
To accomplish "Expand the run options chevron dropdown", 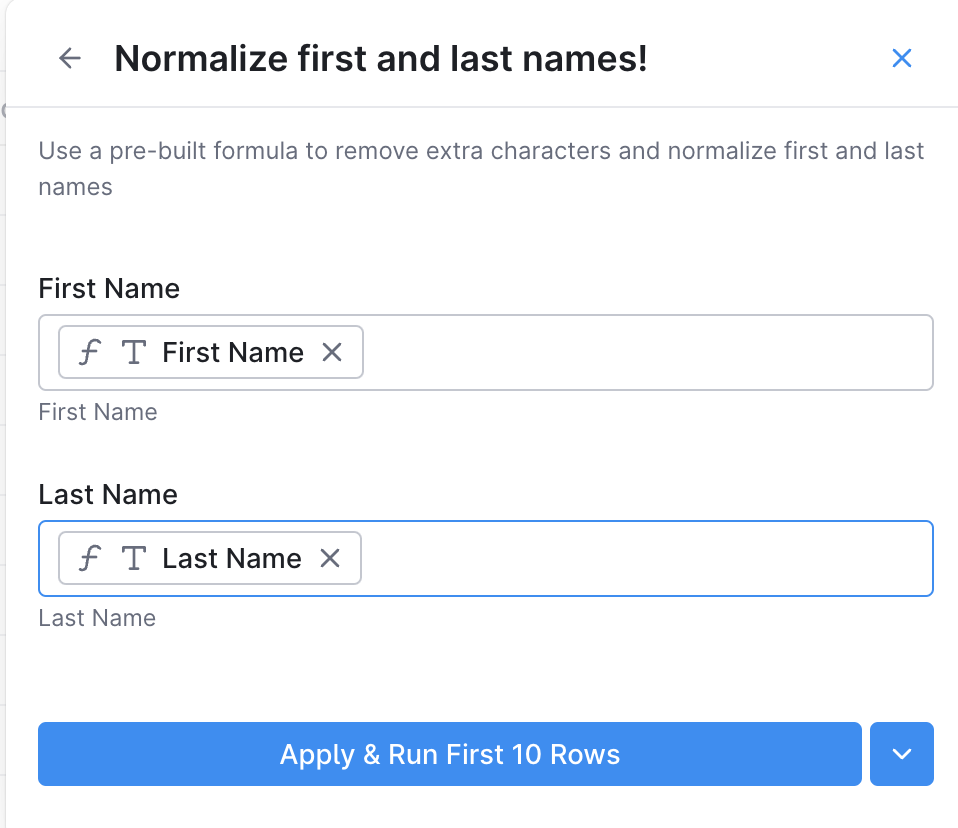I will point(902,754).
